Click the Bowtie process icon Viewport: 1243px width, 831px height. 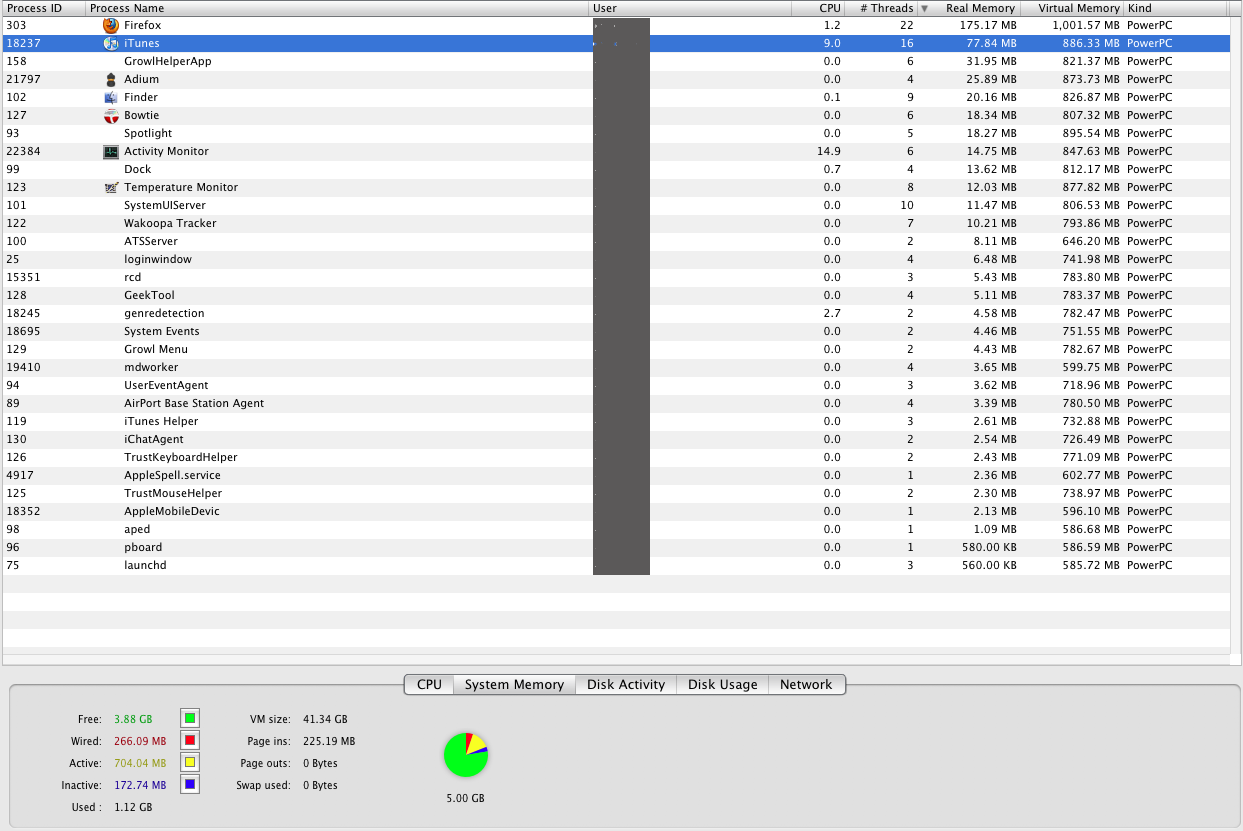pos(111,115)
